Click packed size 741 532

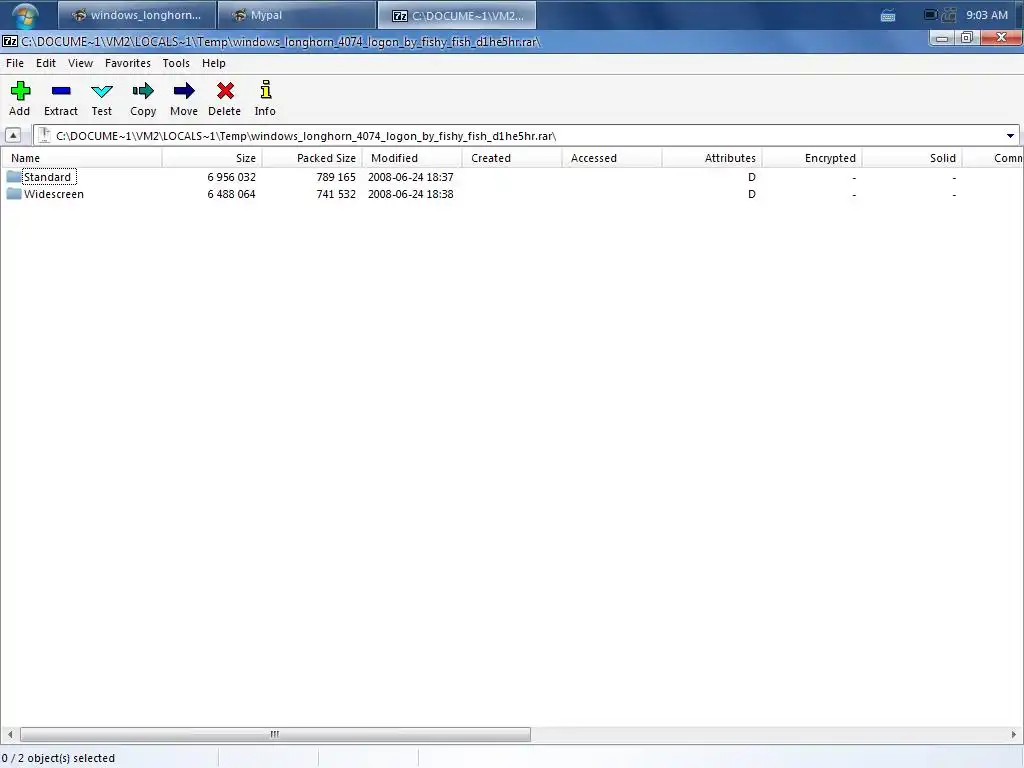[x=336, y=194]
